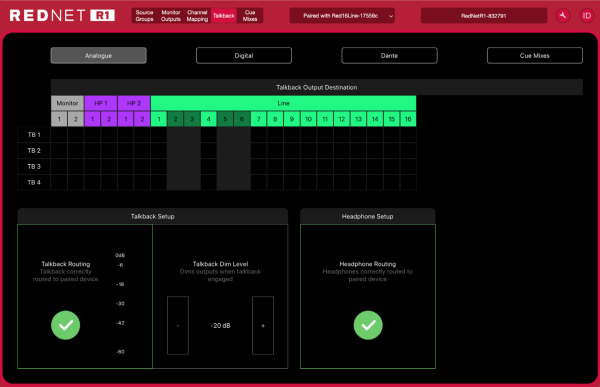Toggle TB 1 to HP 1 channel 1
This screenshot has width=600, height=387.
tap(92, 135)
